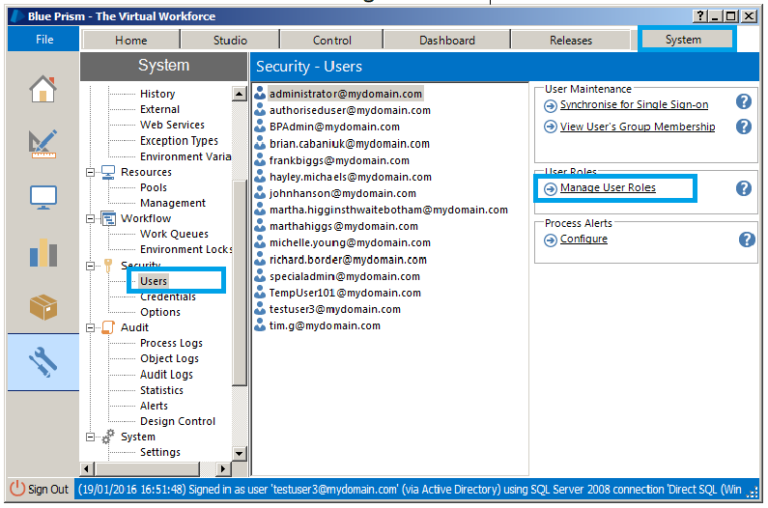This screenshot has height=508, width=768.
Task: Open help for View User's Group Membership
Action: [744, 126]
